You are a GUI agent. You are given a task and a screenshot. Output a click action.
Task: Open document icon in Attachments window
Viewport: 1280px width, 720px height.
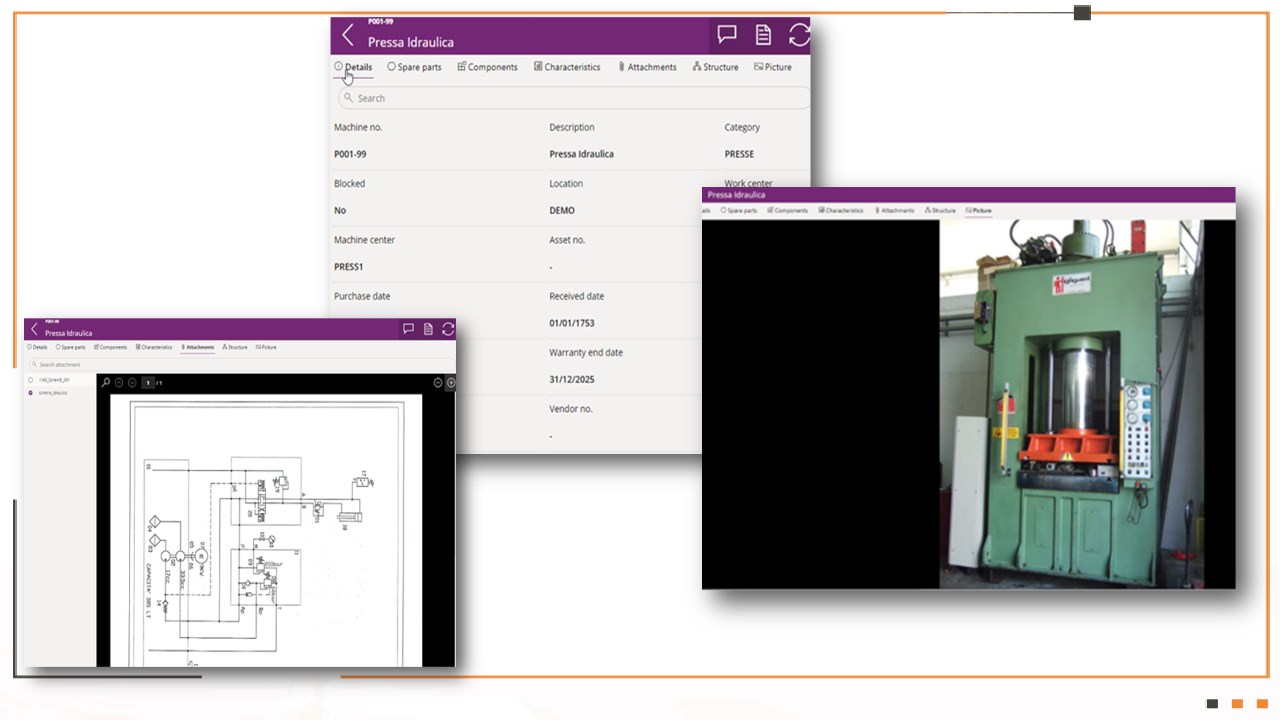click(428, 329)
